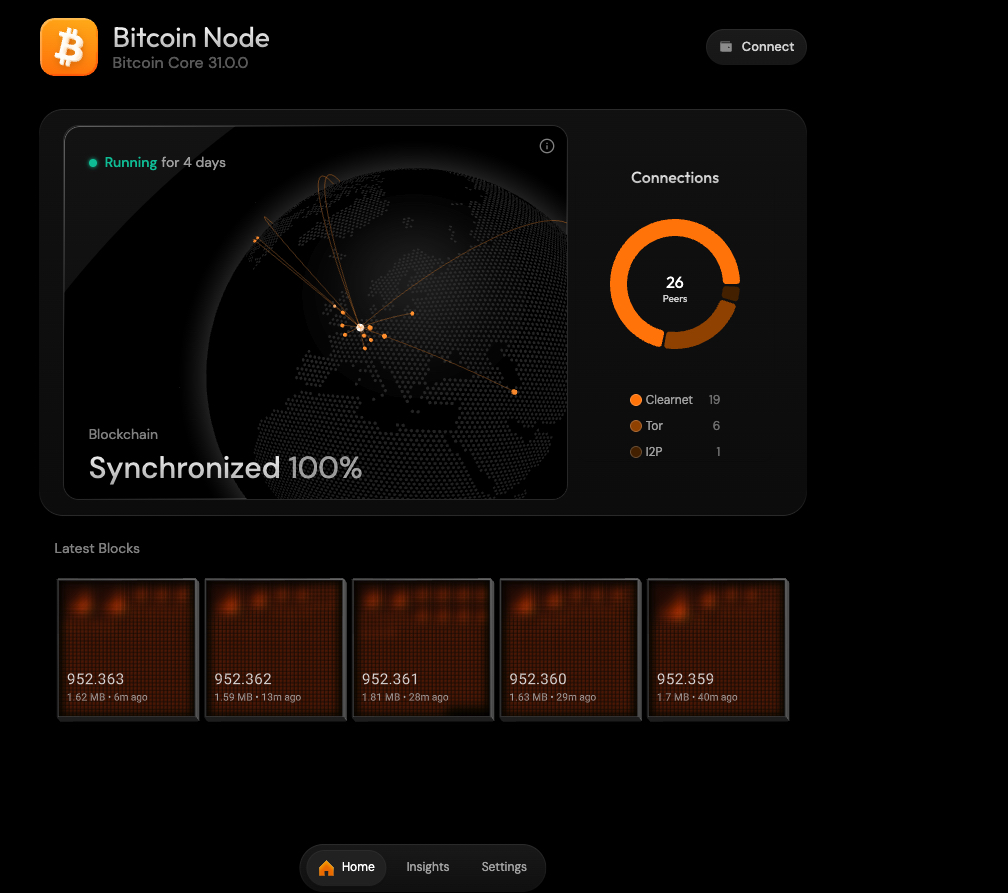Viewport: 1008px width, 893px height.
Task: Click the 'Running for 4 days' text
Action: click(165, 163)
